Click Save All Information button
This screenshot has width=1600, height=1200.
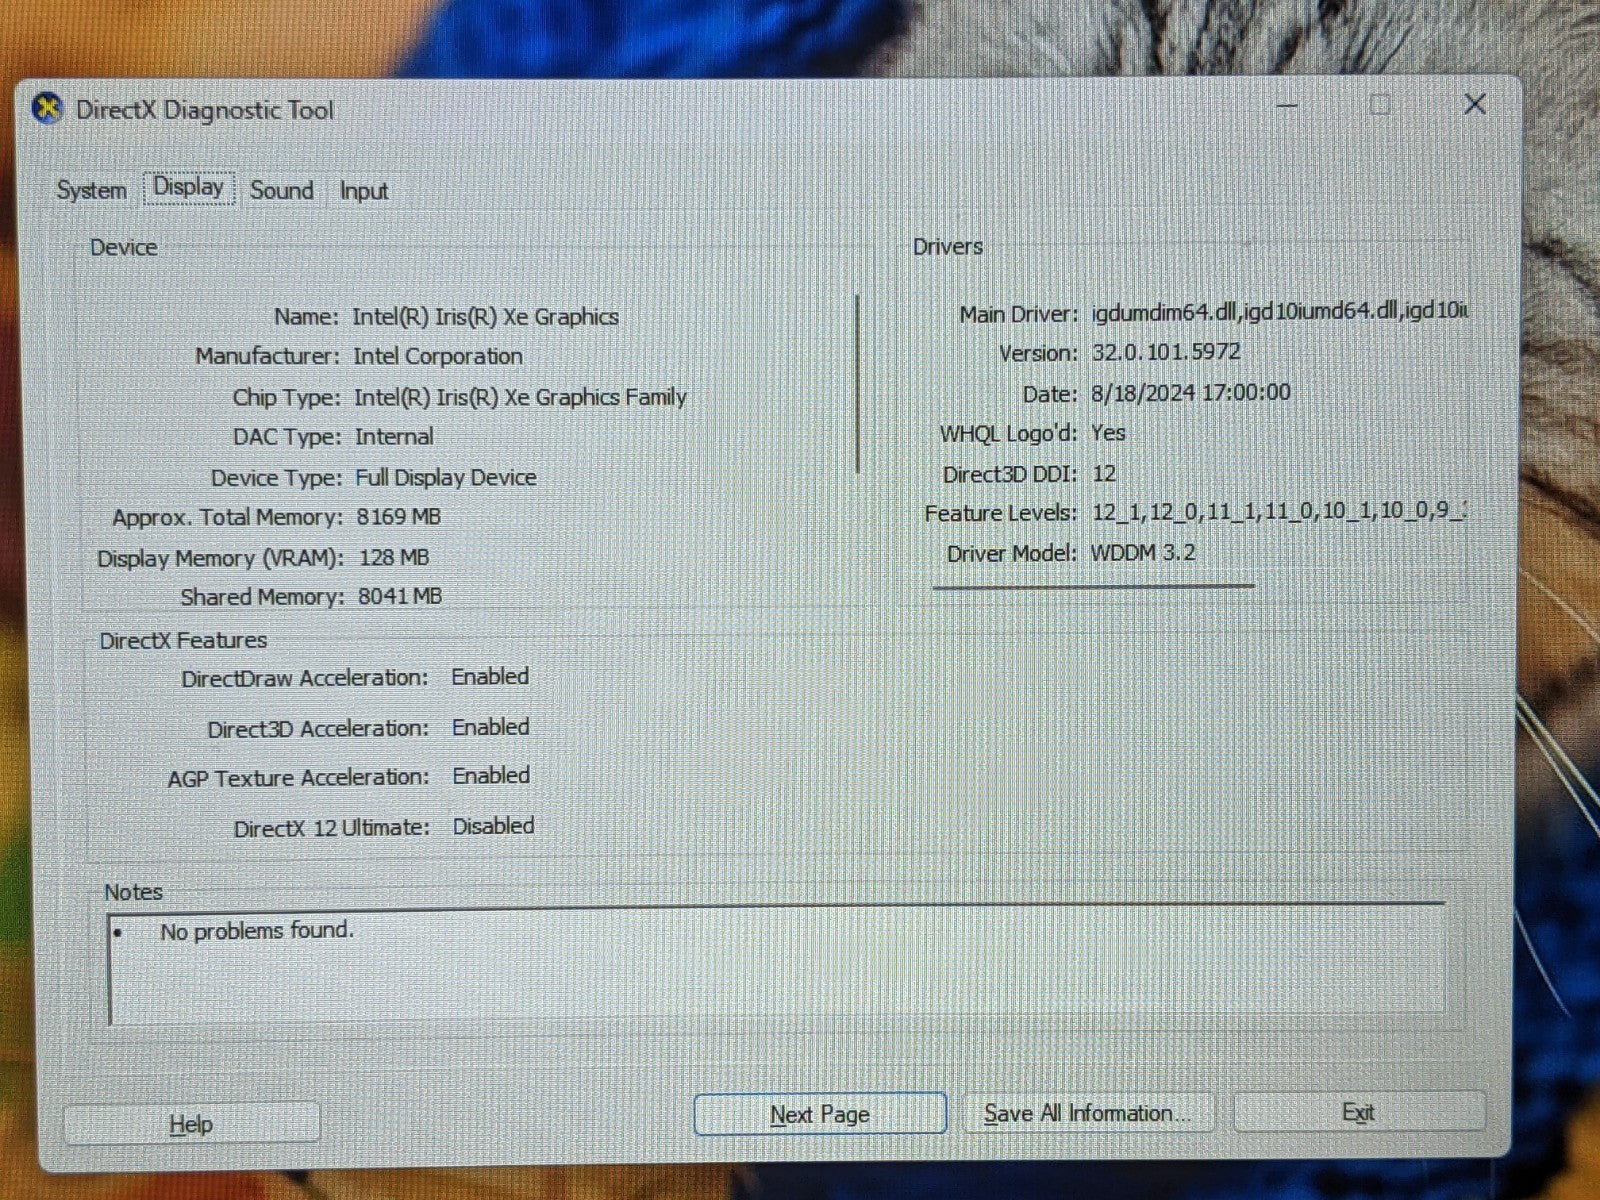click(x=1087, y=1113)
